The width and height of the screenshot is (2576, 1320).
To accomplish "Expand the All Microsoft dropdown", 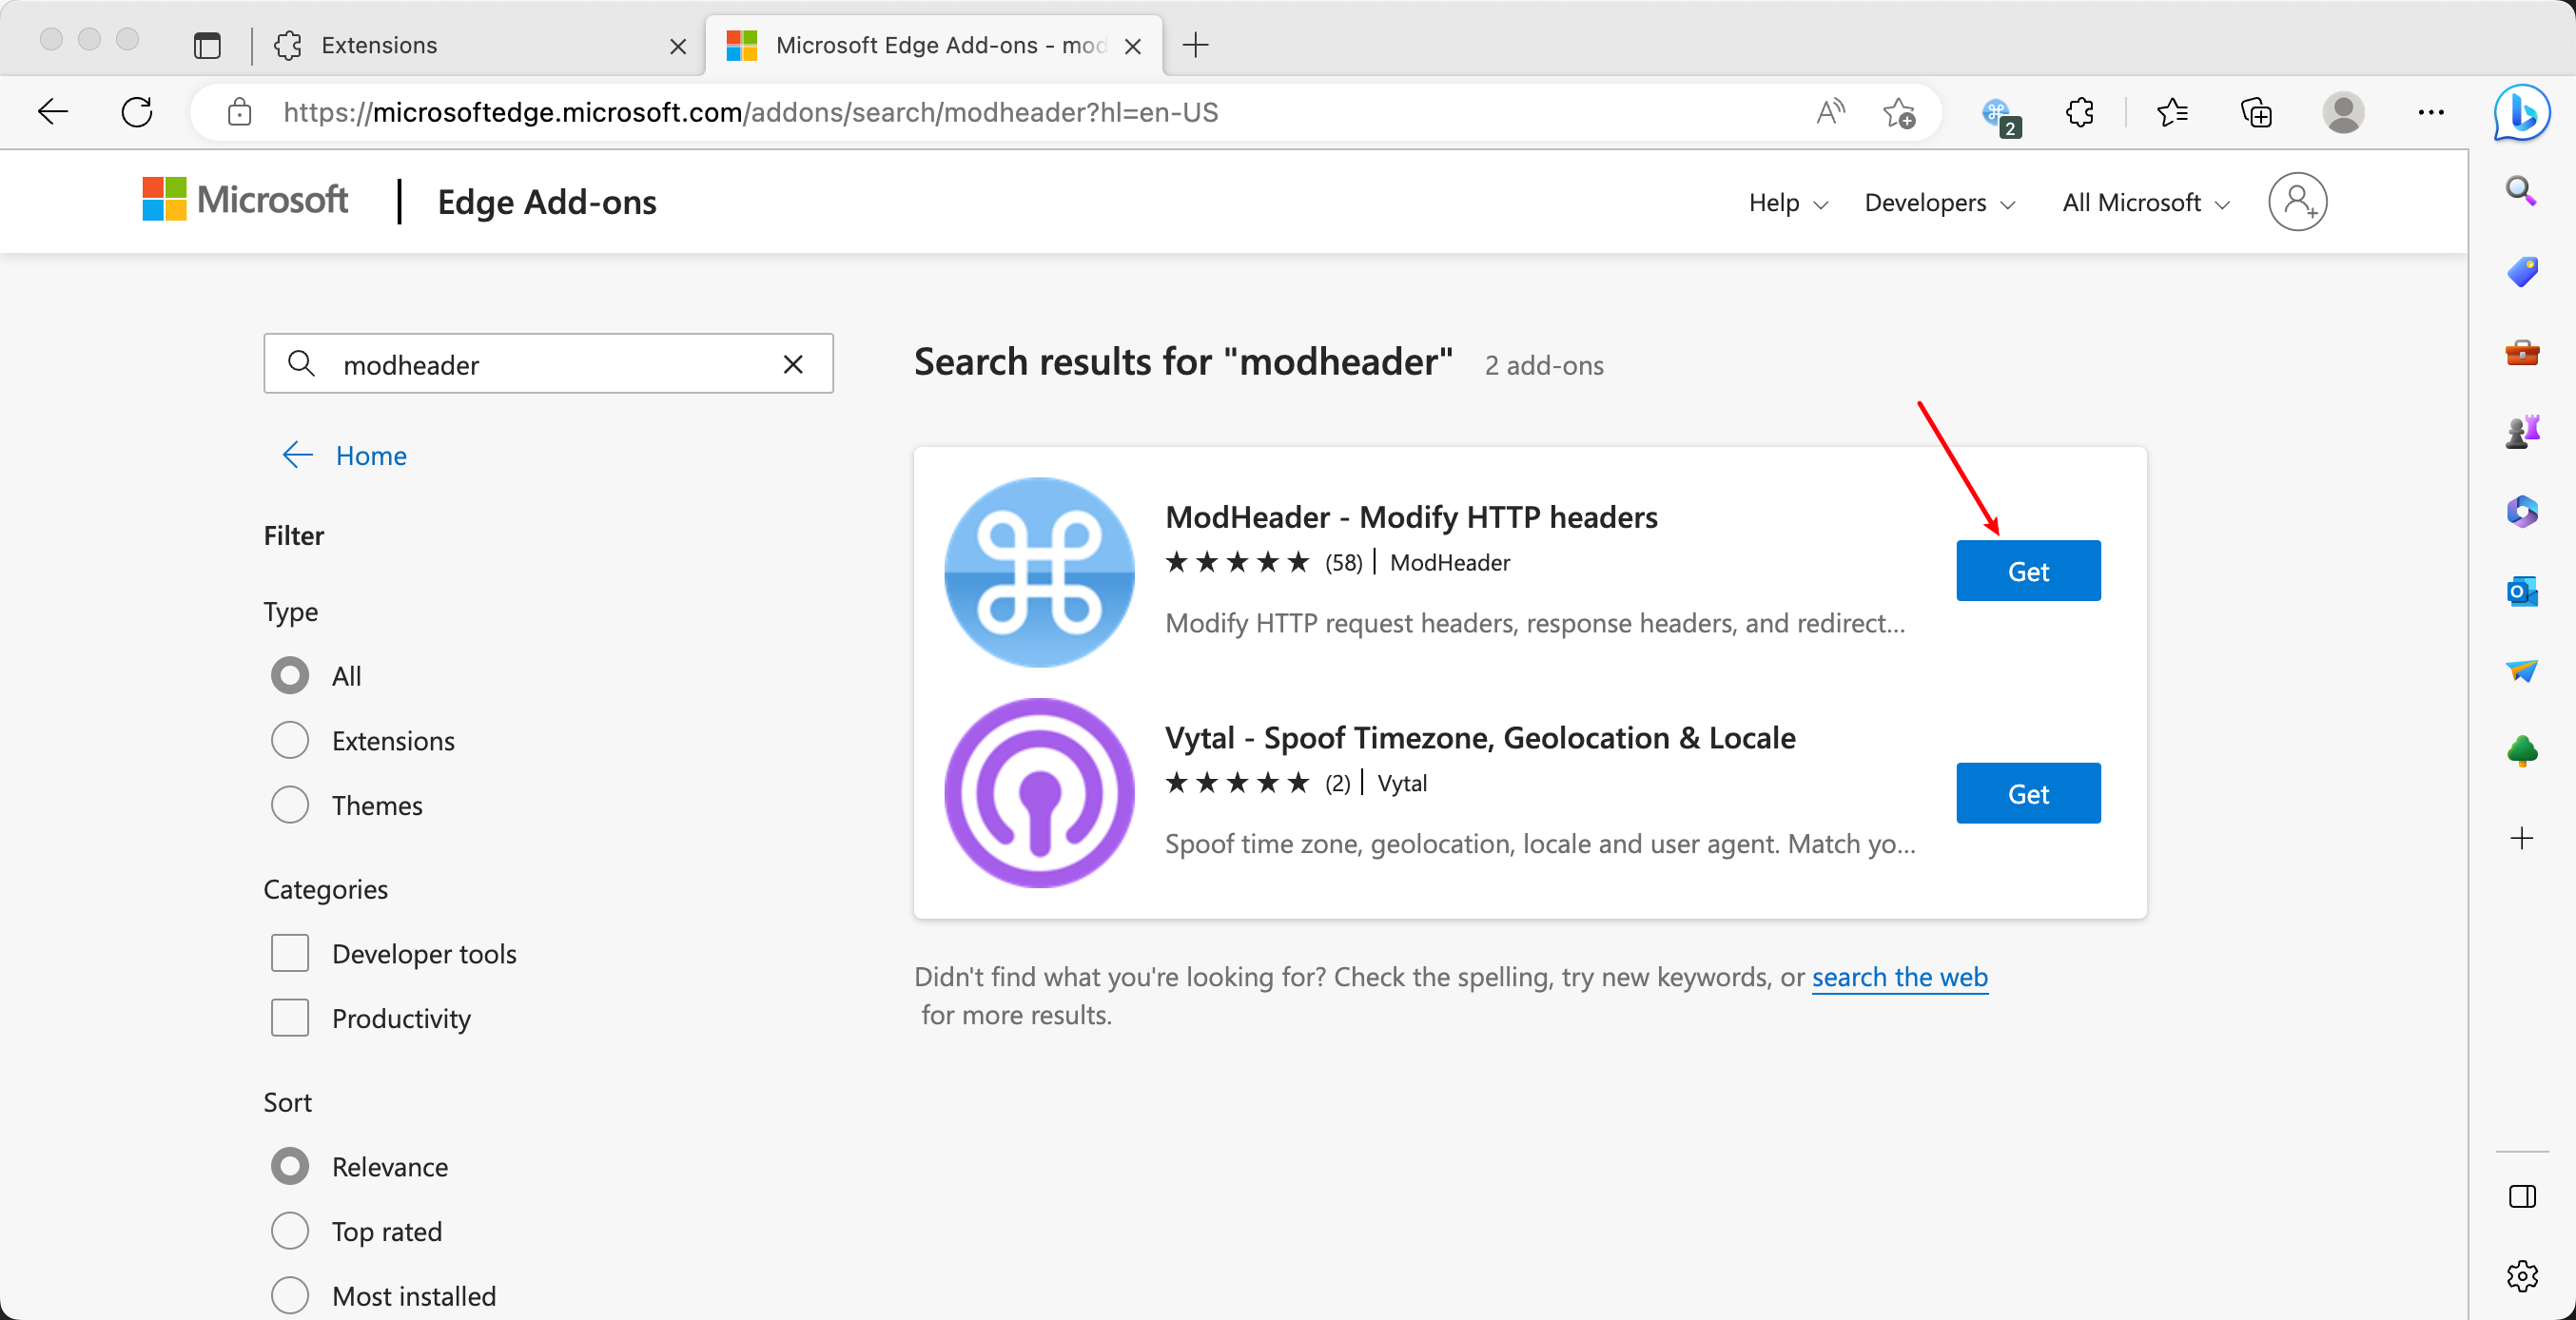I will tap(2145, 203).
